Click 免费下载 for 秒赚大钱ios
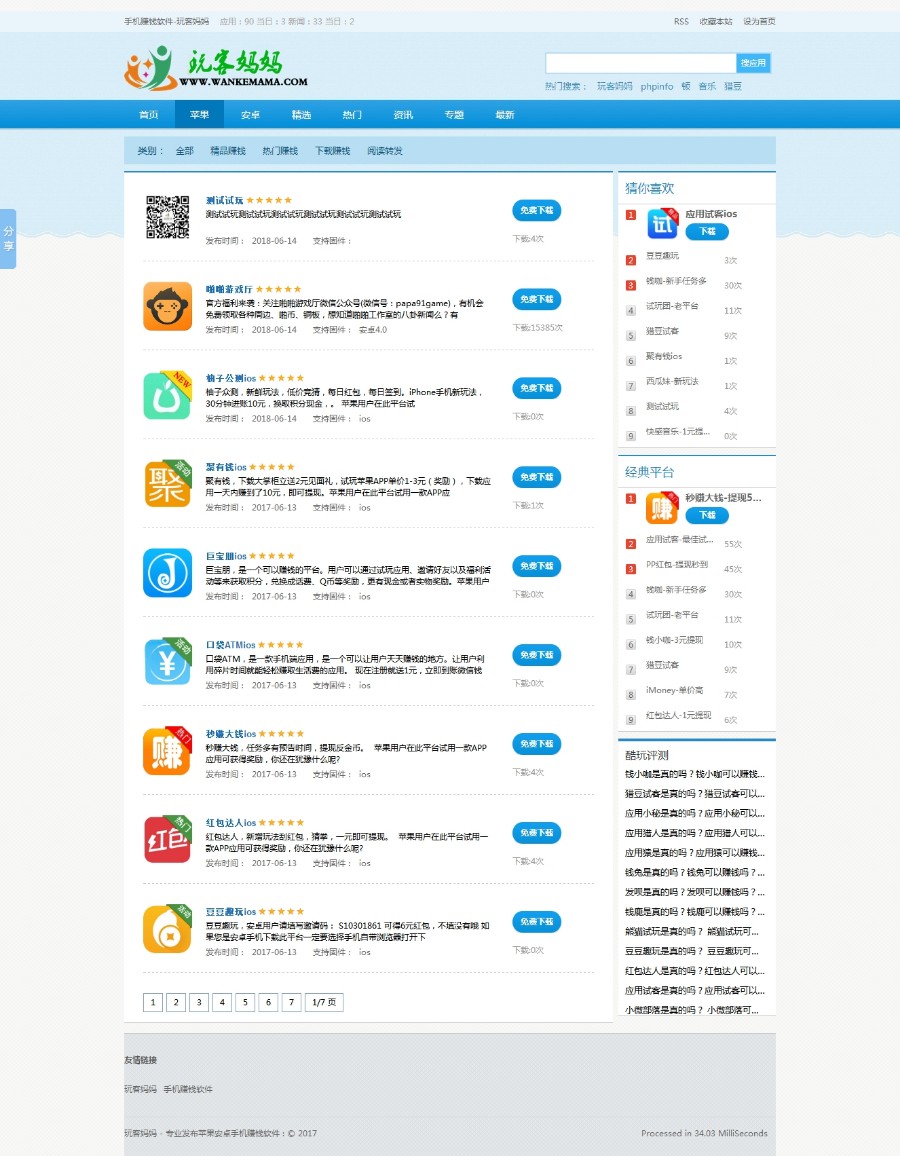This screenshot has width=900, height=1156. [x=537, y=744]
